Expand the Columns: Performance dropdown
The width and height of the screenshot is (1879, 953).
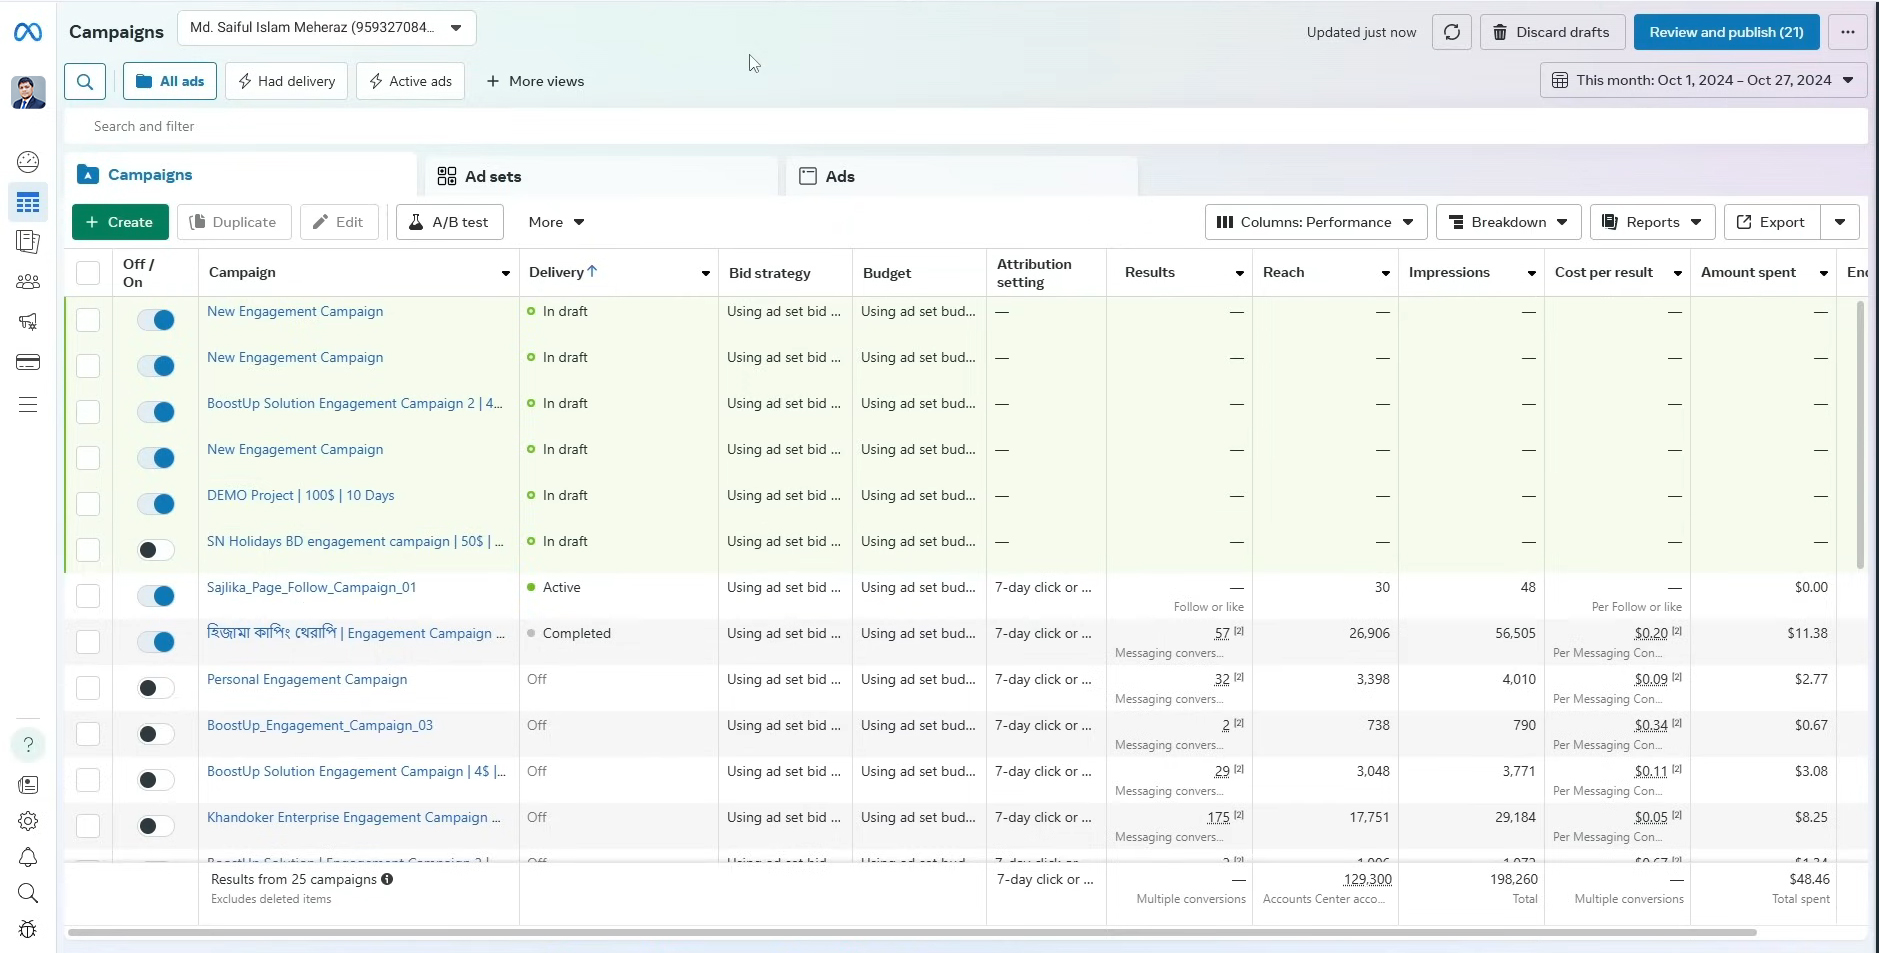pyautogui.click(x=1315, y=222)
